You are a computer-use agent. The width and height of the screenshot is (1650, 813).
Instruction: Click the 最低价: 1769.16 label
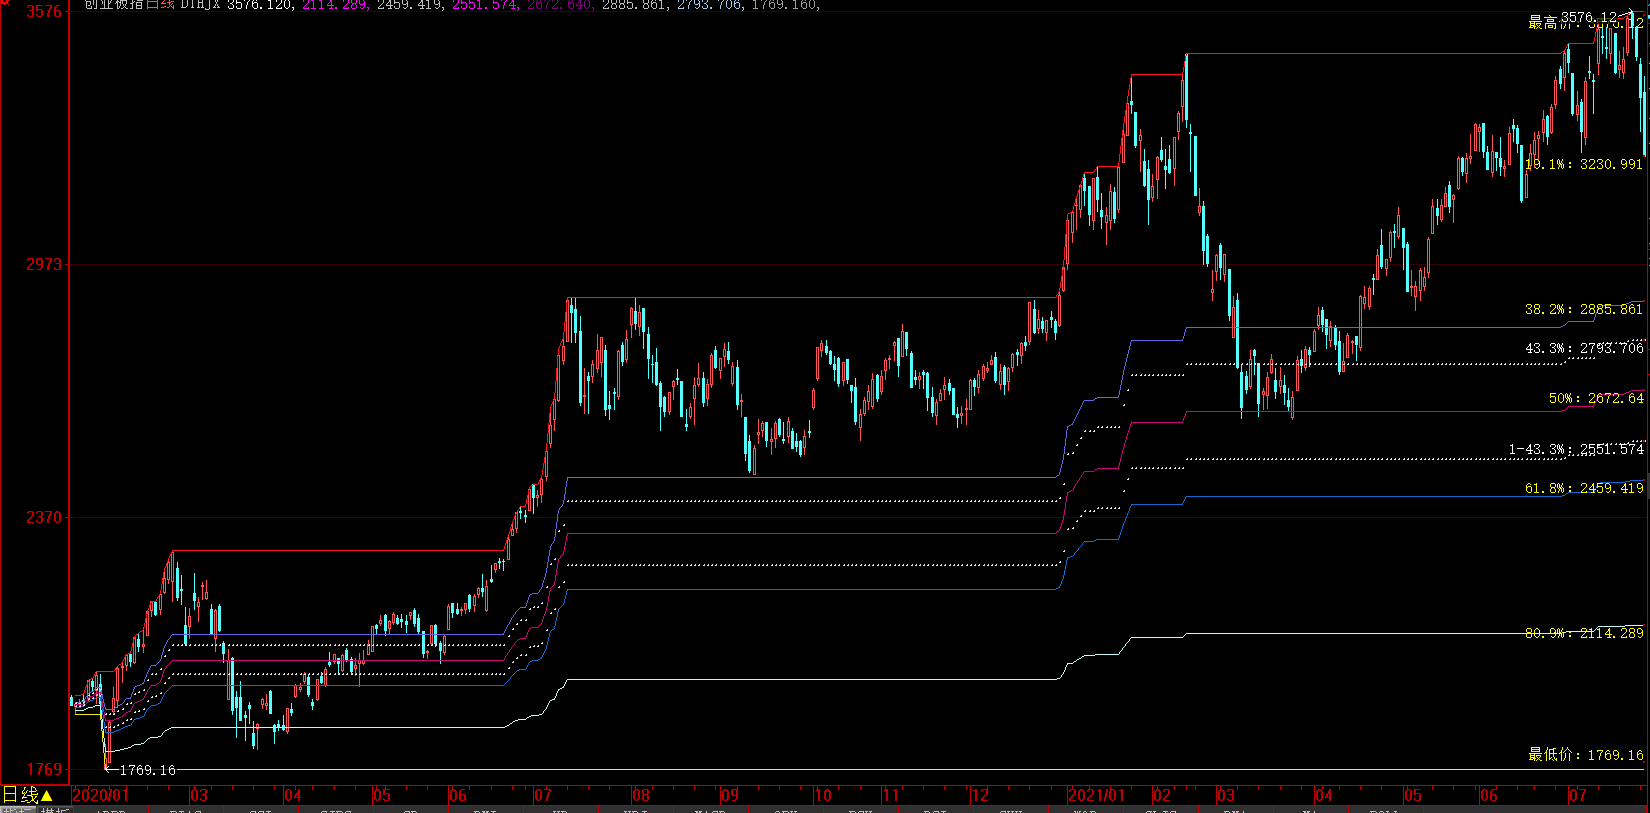pyautogui.click(x=1586, y=755)
